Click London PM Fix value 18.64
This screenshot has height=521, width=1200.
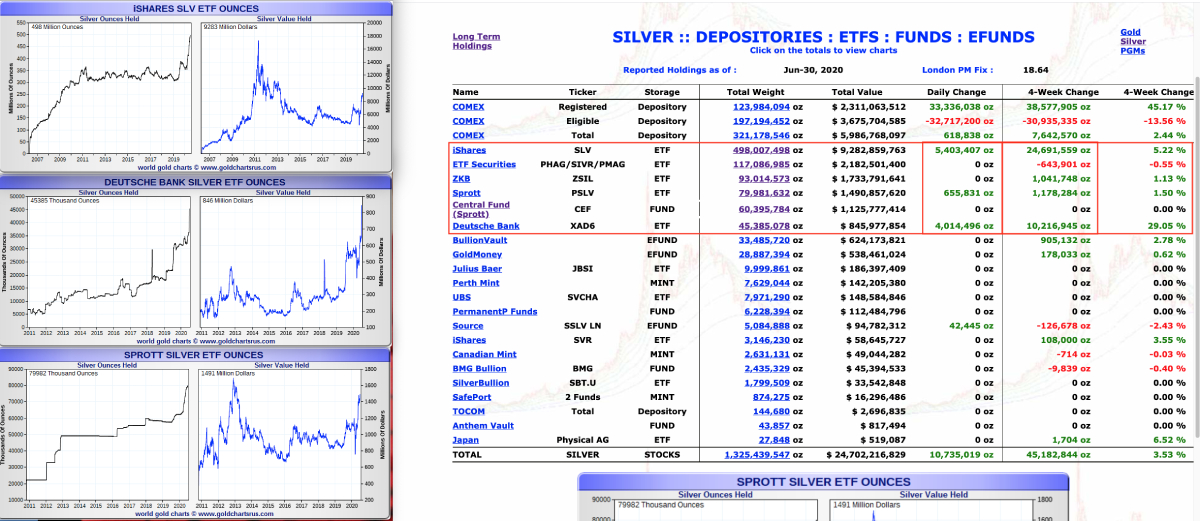(x=1036, y=70)
